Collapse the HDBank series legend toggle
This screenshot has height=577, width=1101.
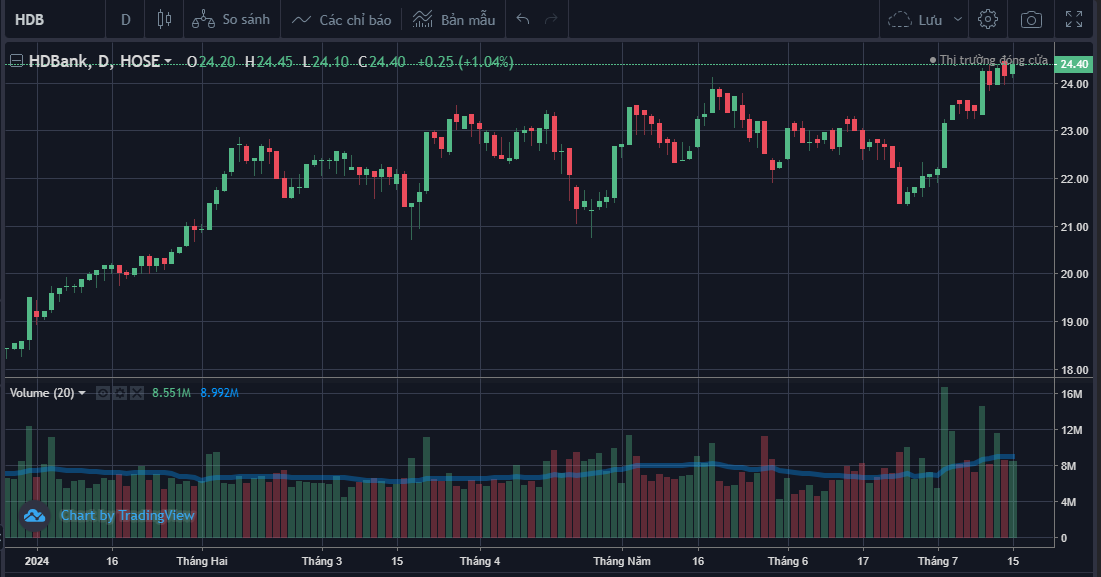click(x=17, y=61)
